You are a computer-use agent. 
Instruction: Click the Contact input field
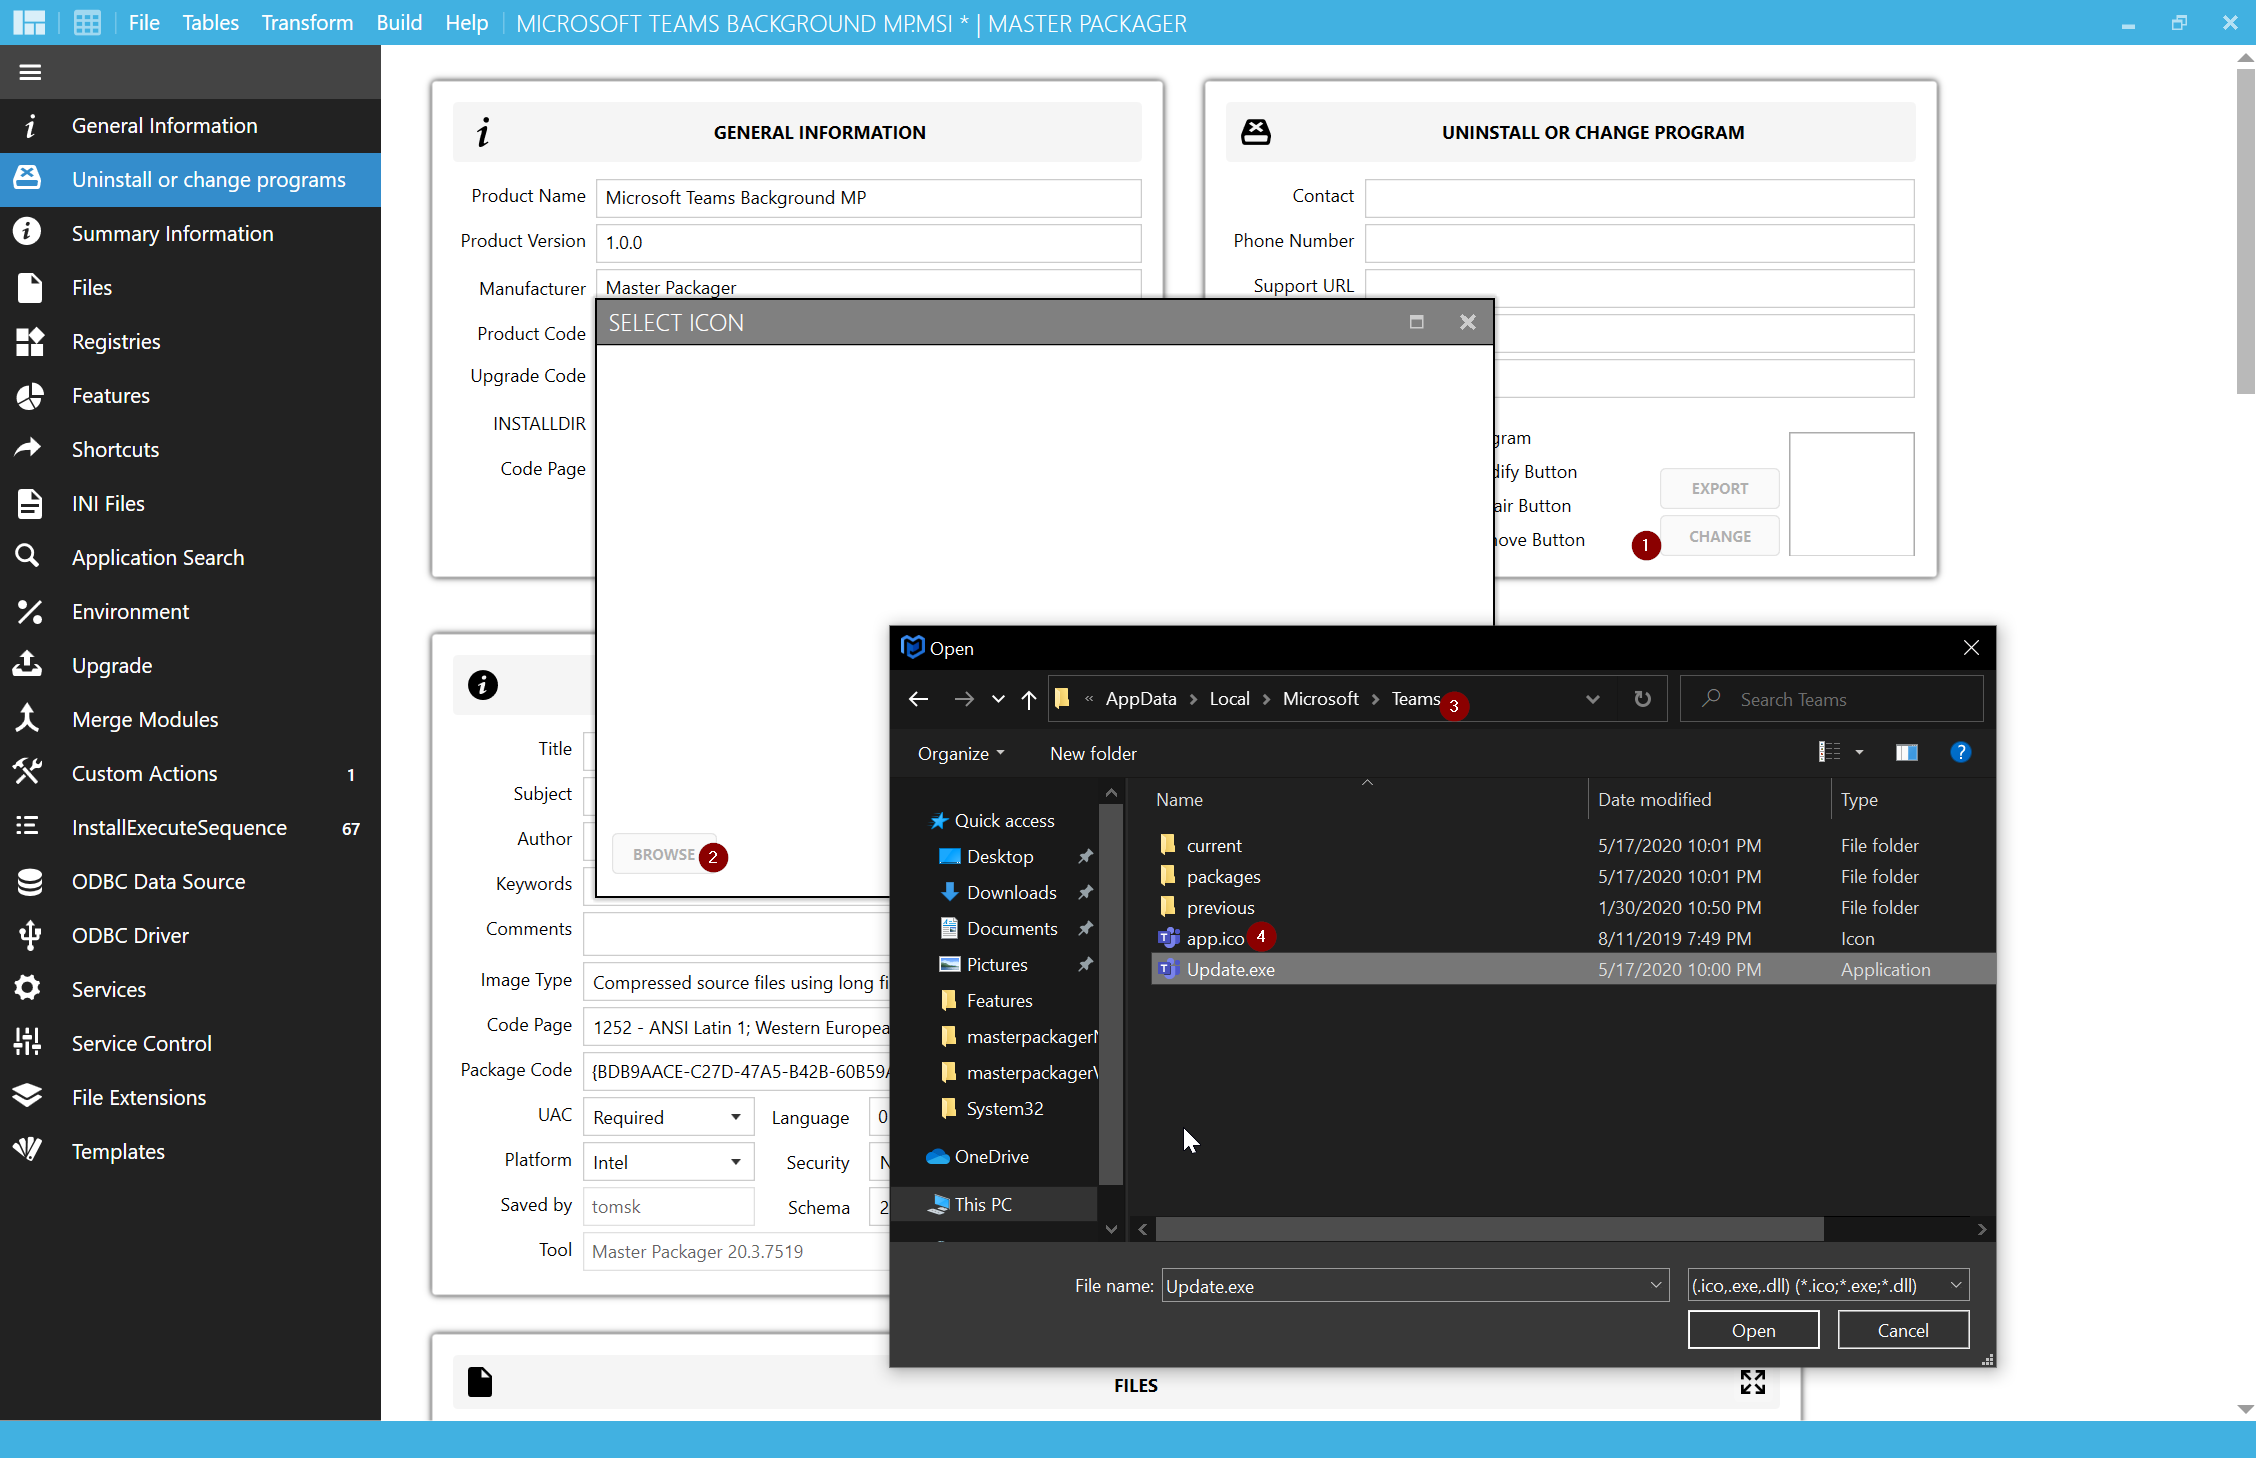point(1639,198)
